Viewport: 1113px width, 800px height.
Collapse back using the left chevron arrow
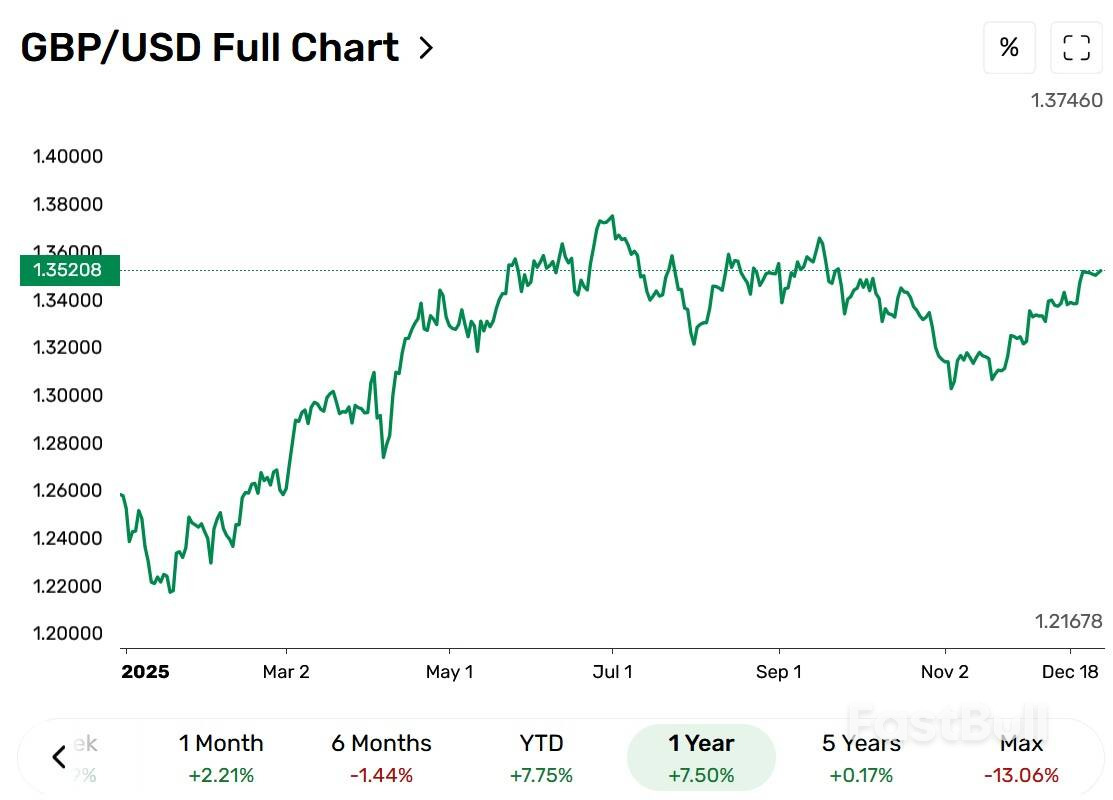click(x=58, y=757)
